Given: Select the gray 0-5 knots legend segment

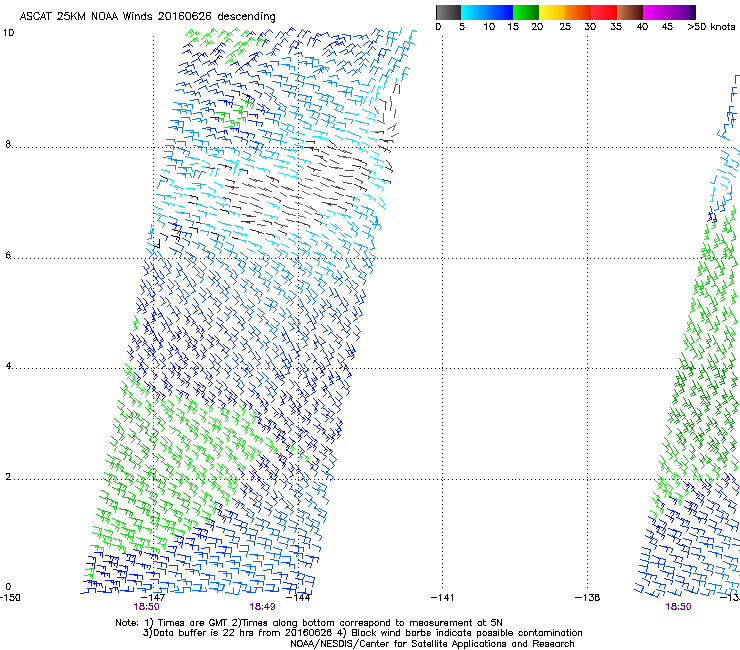Looking at the screenshot, I should [448, 12].
